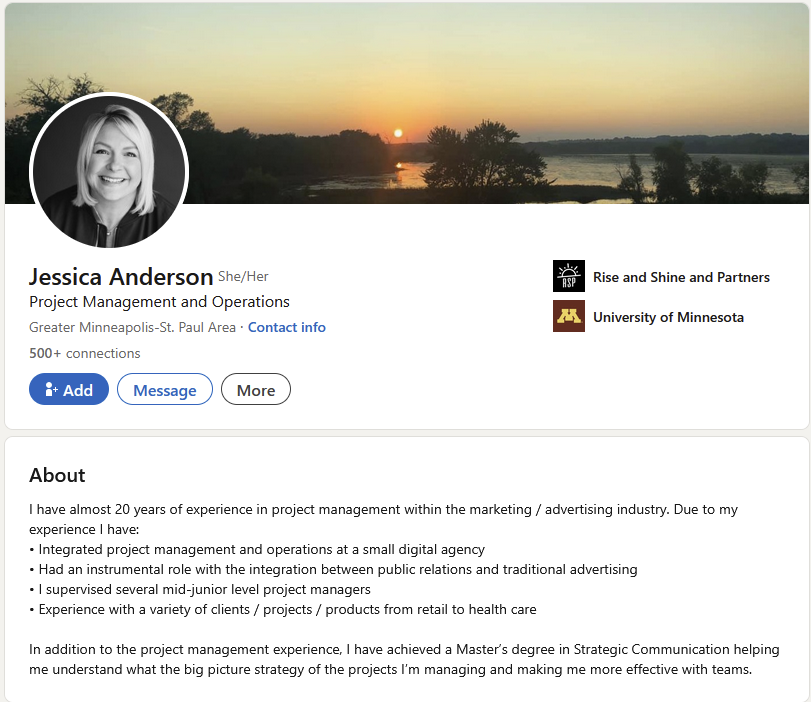Click the University of Minnesota text
The height and width of the screenshot is (702, 811).
[668, 316]
